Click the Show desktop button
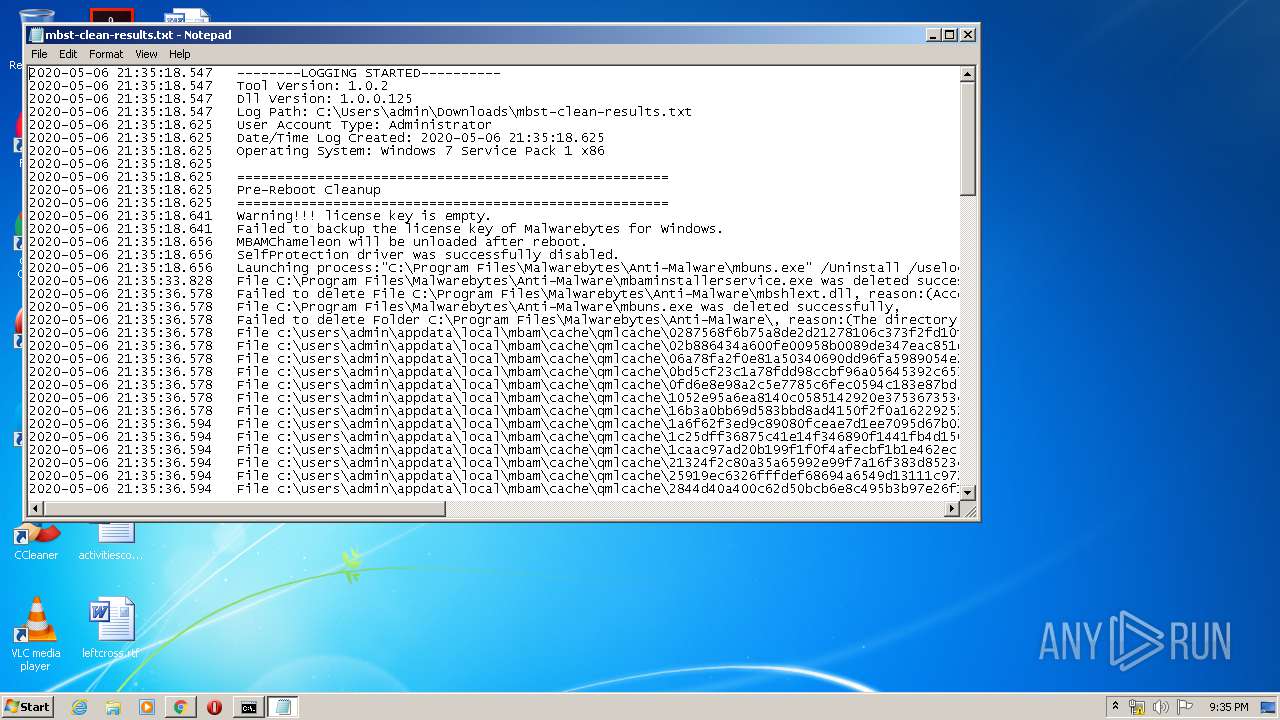This screenshot has height=720, width=1280. (x=1270, y=707)
